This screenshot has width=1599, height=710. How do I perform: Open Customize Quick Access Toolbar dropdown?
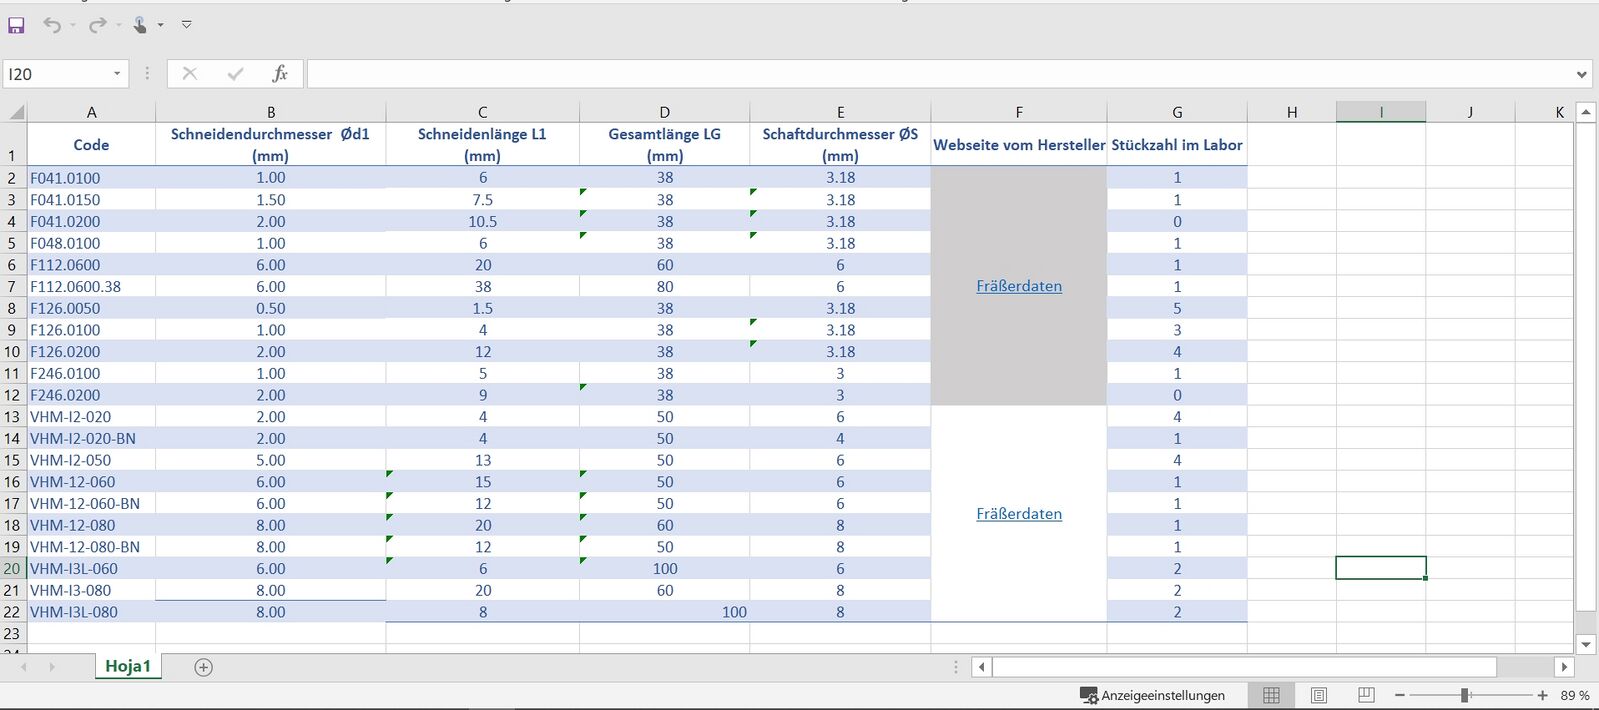click(186, 25)
